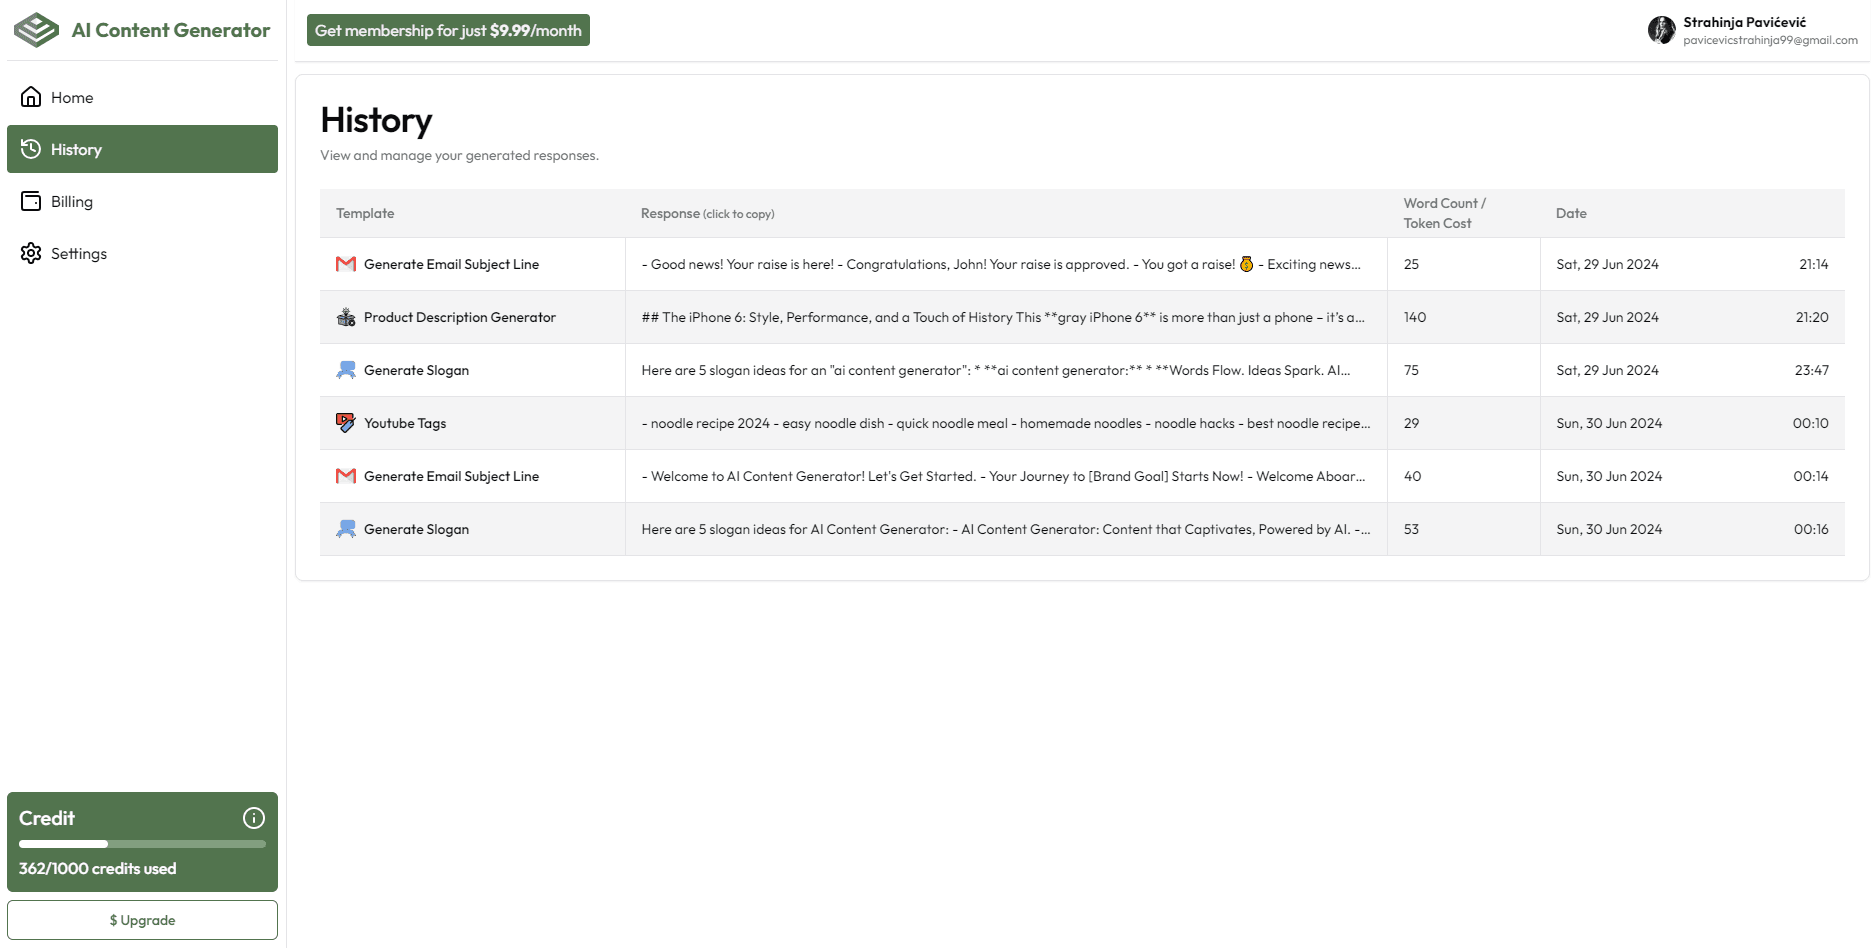Click the 'Youtube Tags' template name
The width and height of the screenshot is (1876, 948).
pyautogui.click(x=405, y=423)
